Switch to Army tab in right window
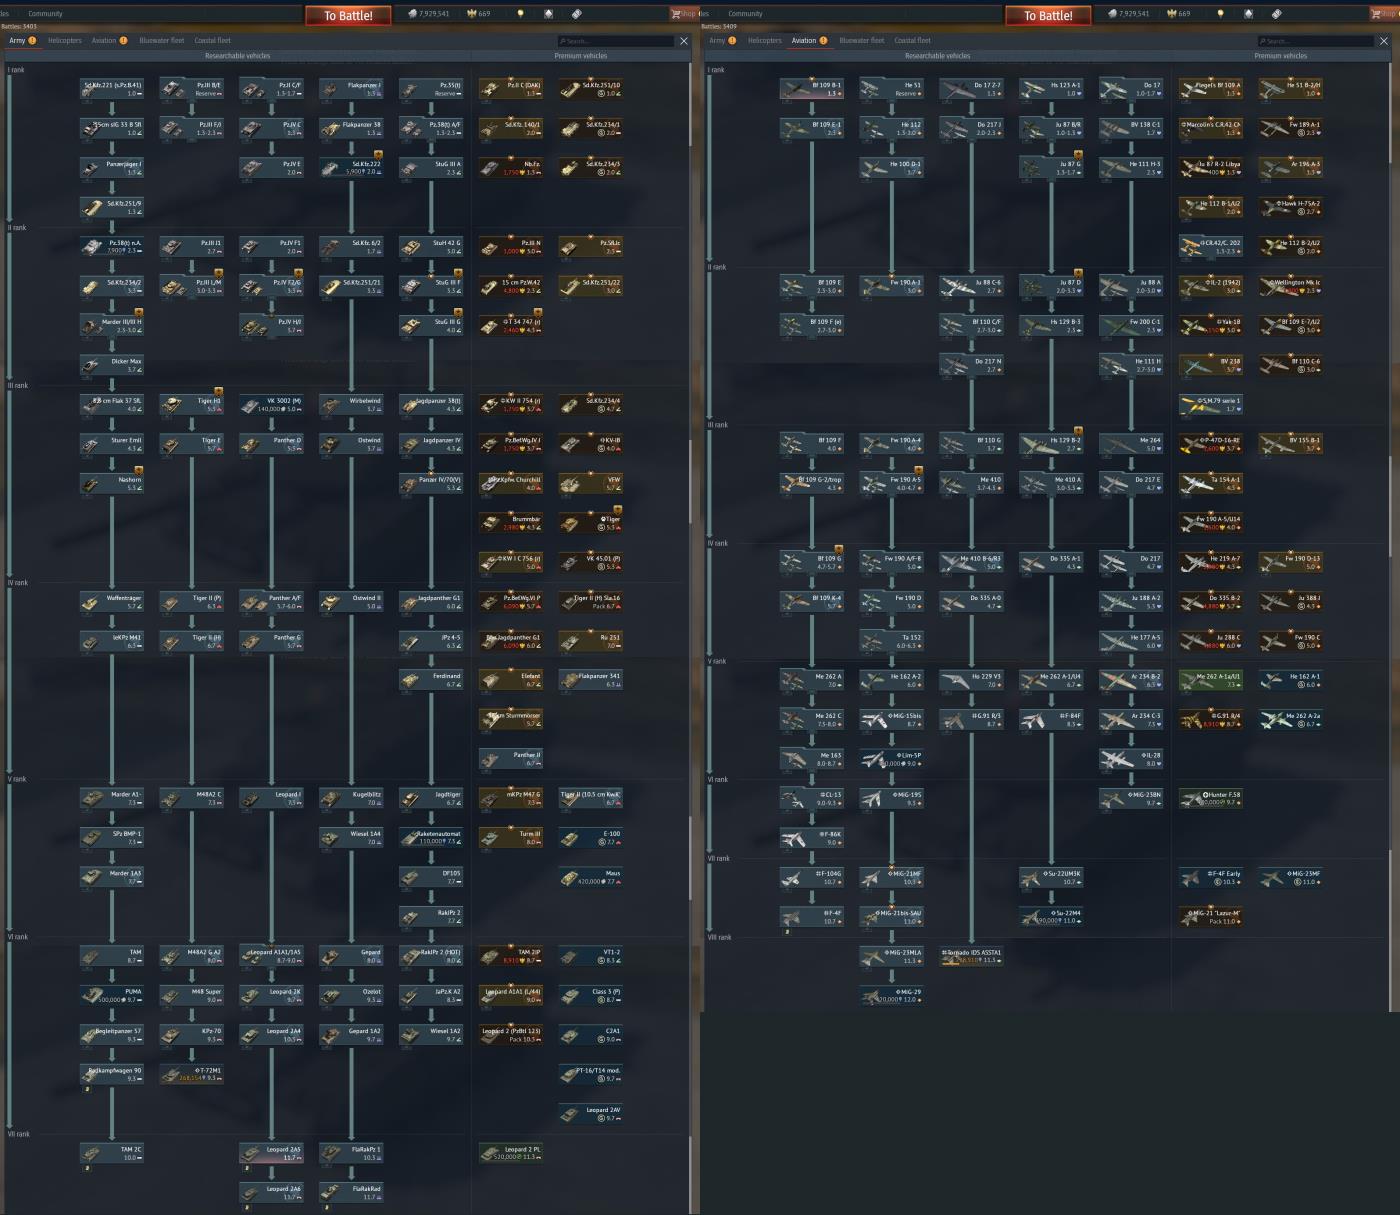The width and height of the screenshot is (1400, 1215). (722, 41)
